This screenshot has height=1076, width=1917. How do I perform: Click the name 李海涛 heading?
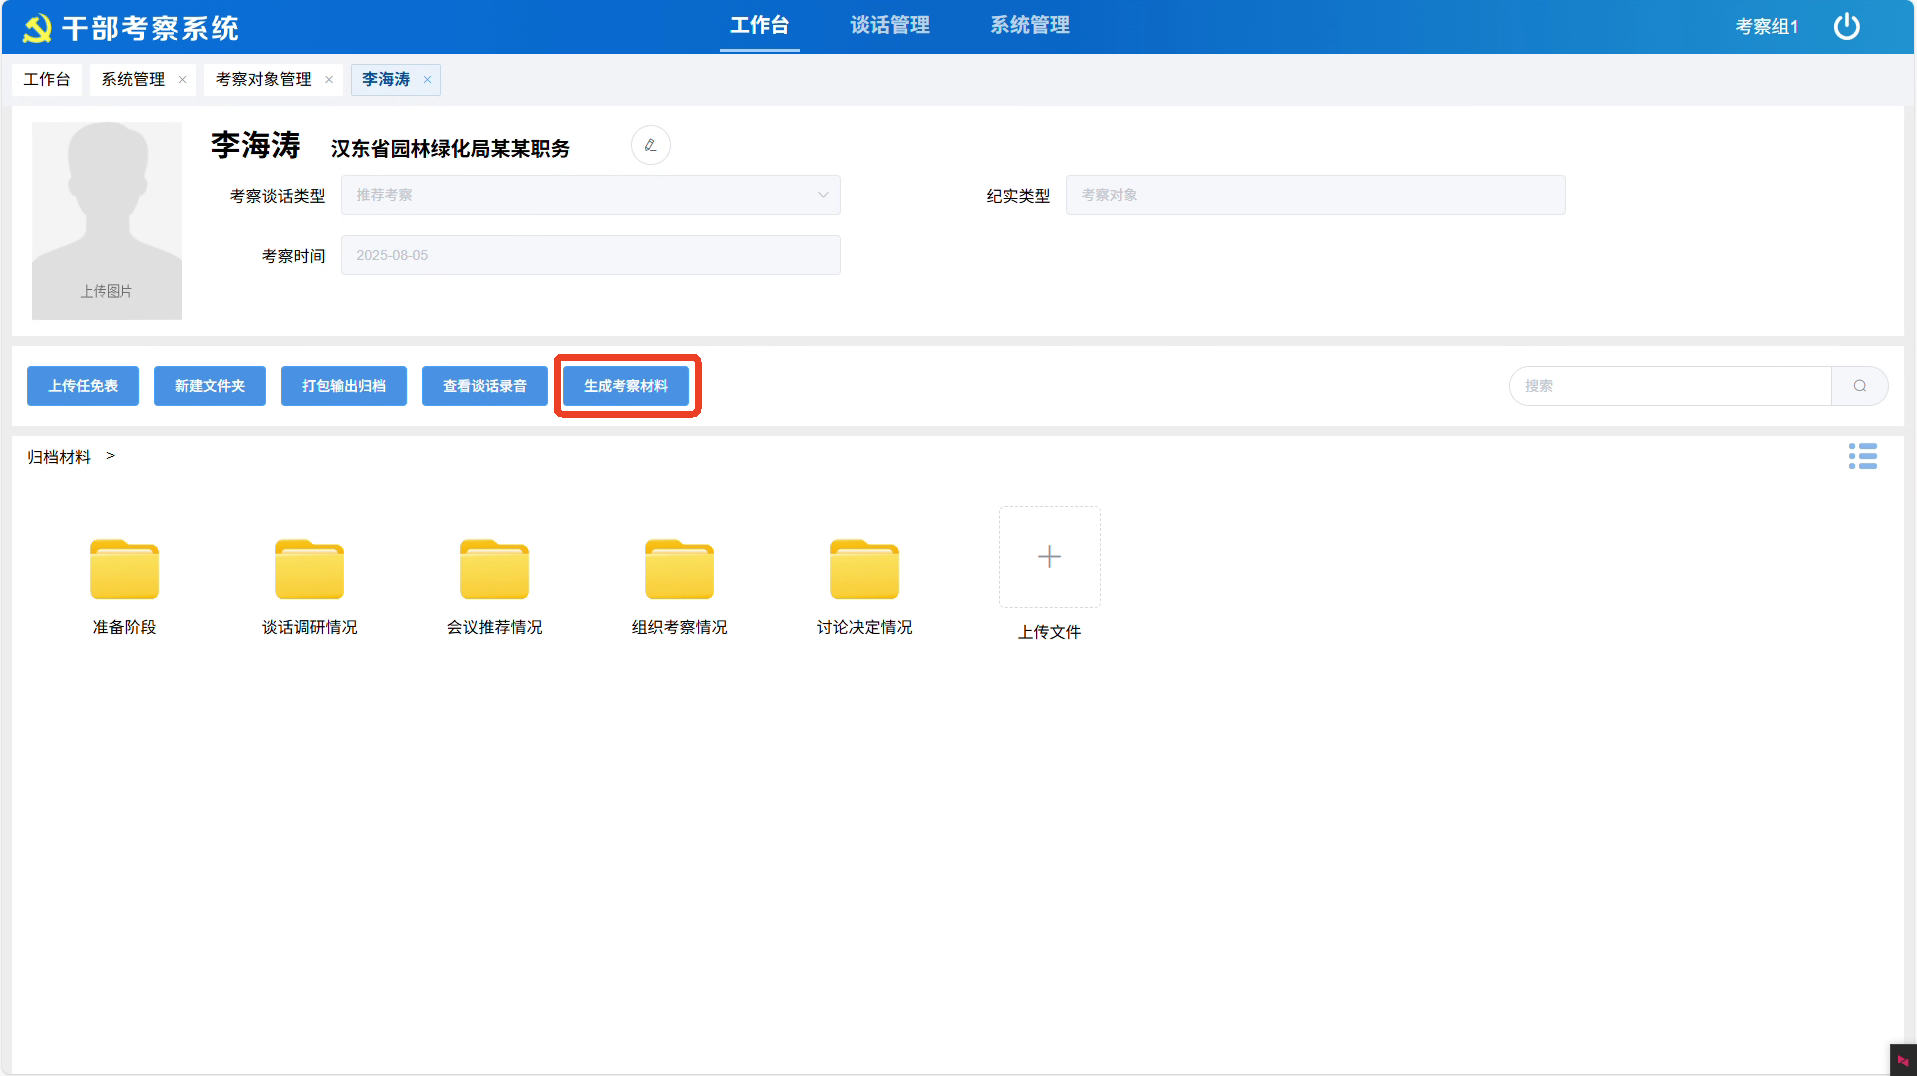[x=255, y=146]
